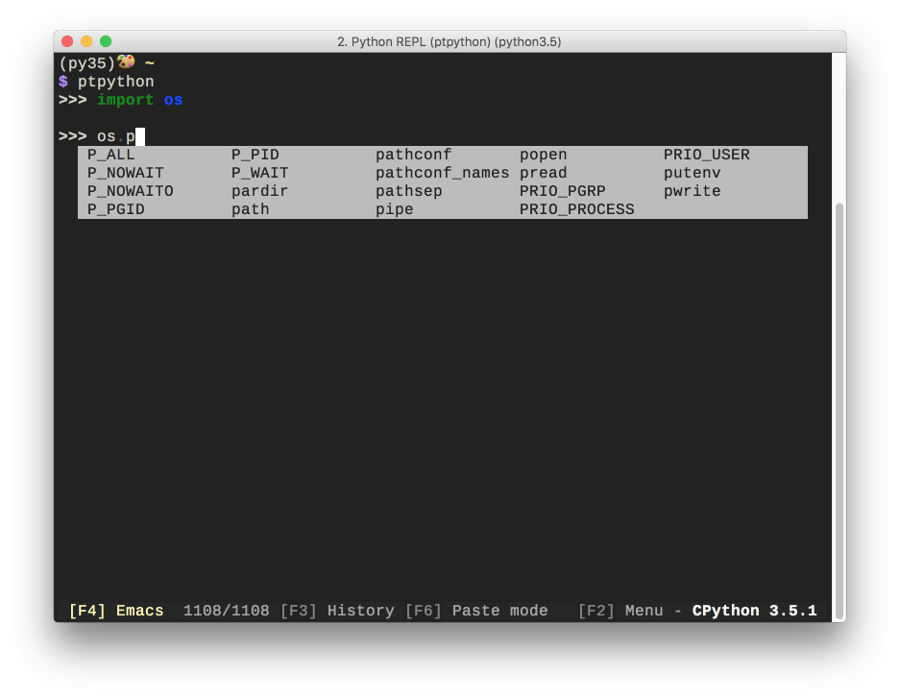Click the palette emoji in the prompt

[126, 62]
